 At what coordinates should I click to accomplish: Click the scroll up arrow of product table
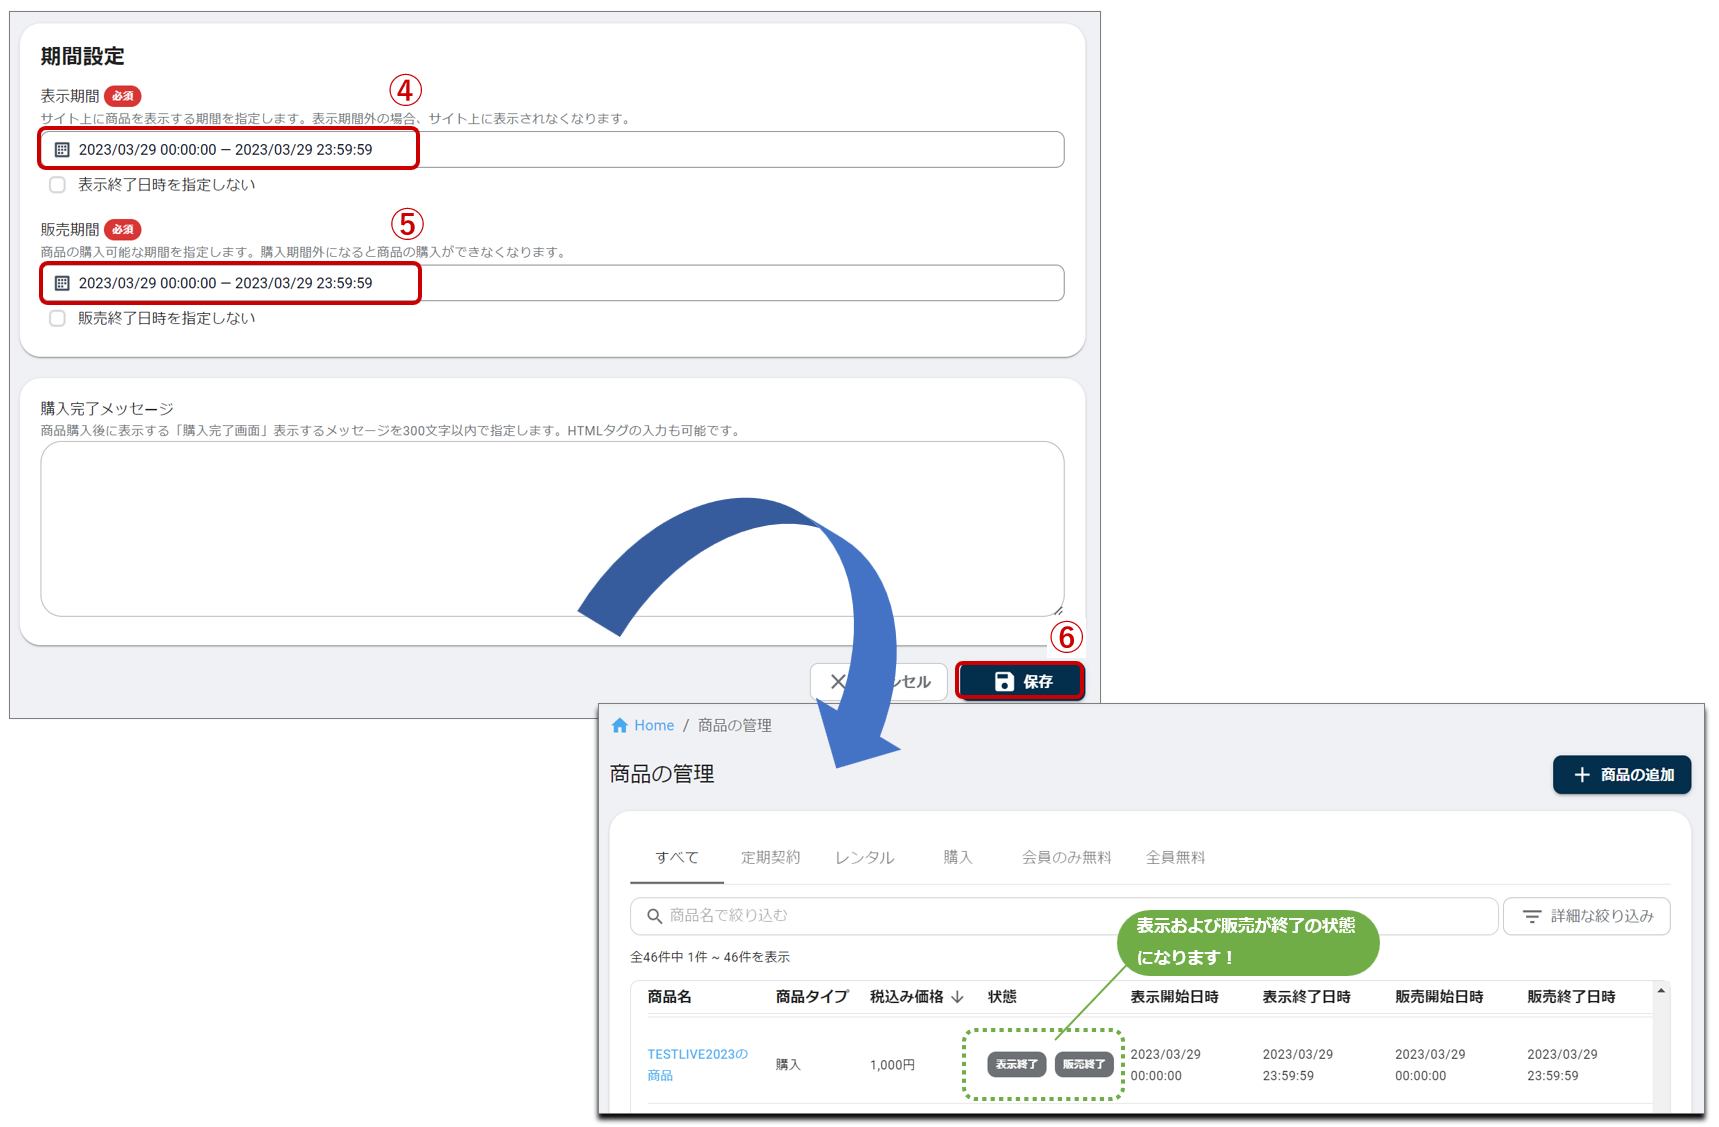click(x=1661, y=991)
